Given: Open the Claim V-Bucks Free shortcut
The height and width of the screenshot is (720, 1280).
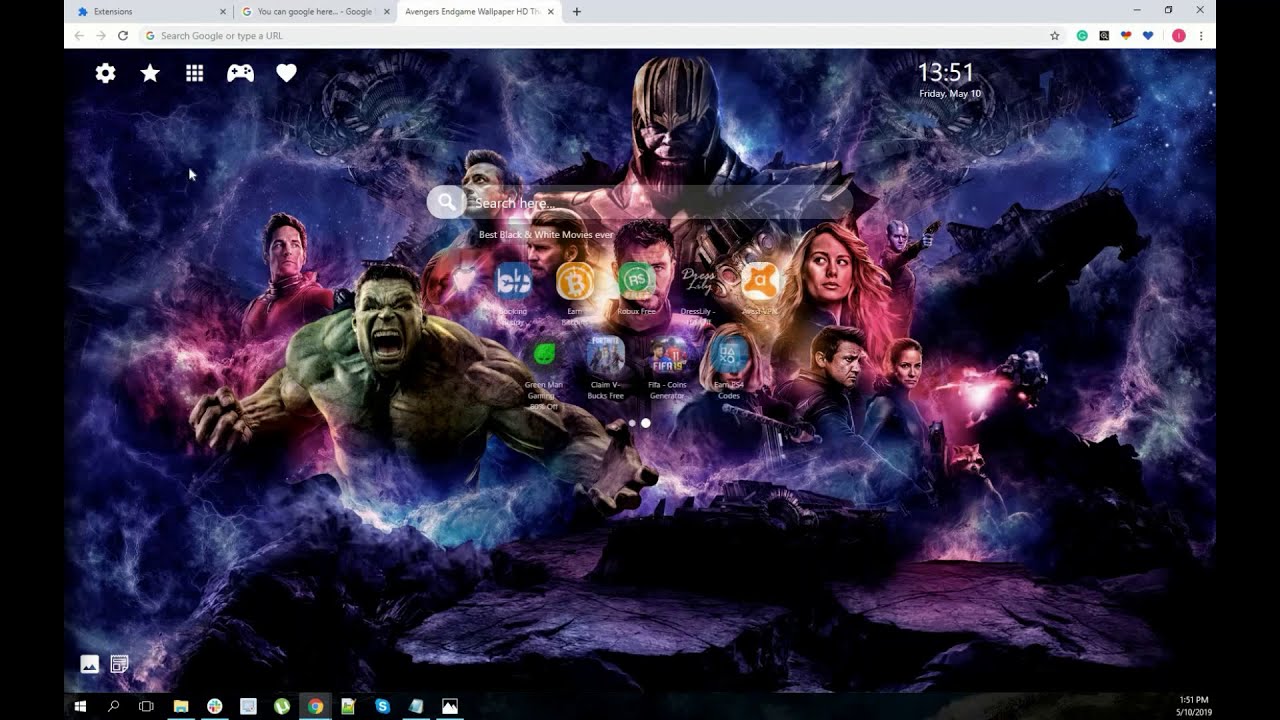Looking at the screenshot, I should [x=605, y=354].
